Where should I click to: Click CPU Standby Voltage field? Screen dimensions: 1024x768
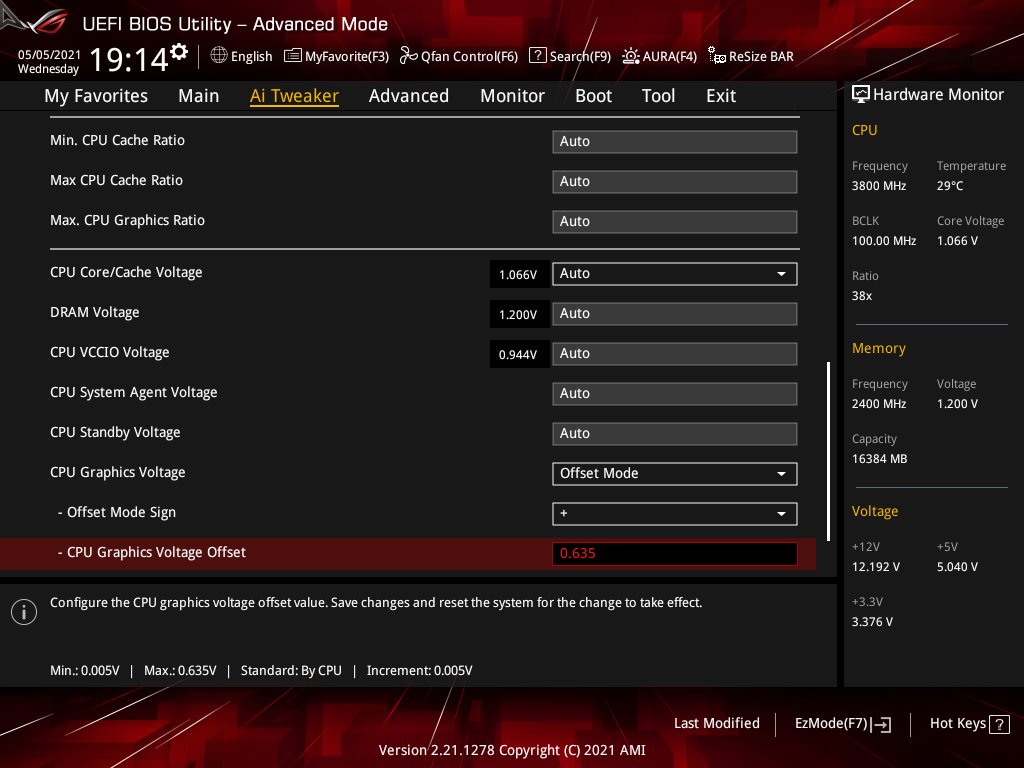pos(675,434)
